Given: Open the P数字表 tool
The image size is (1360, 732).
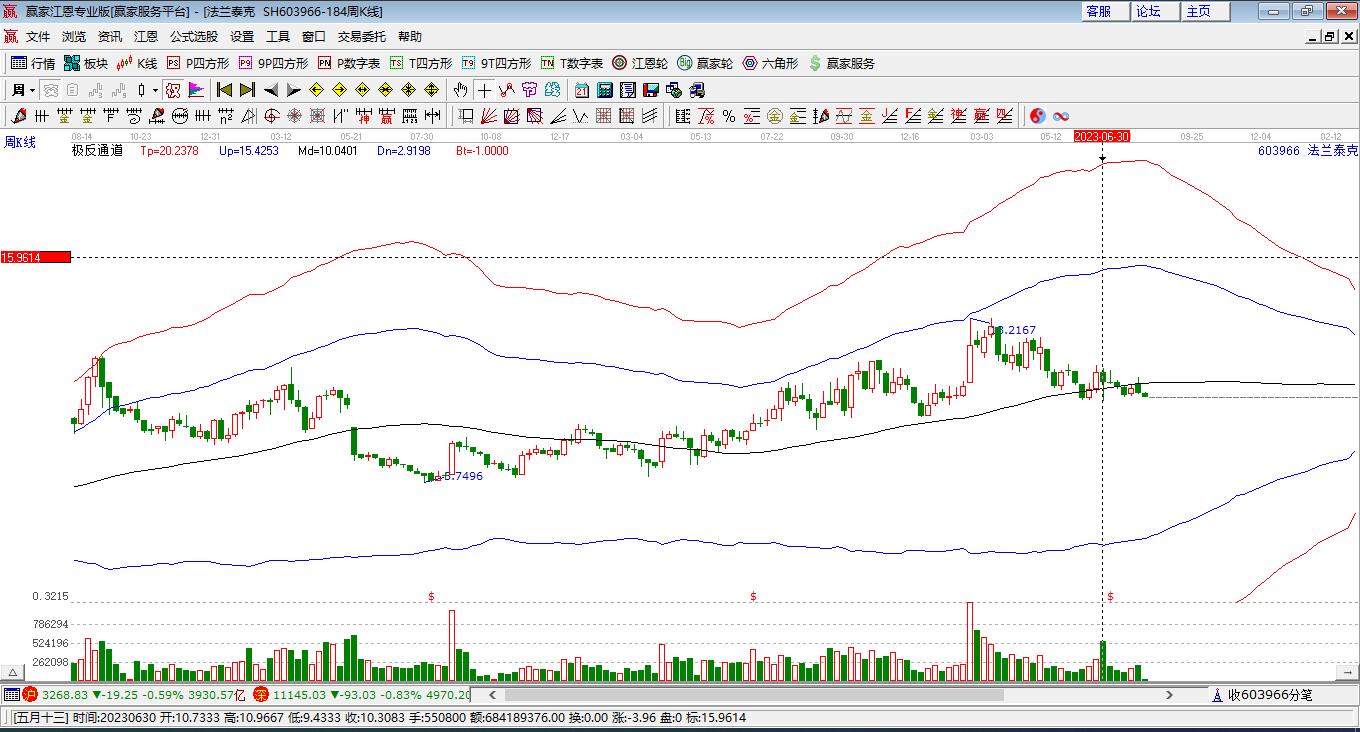Looking at the screenshot, I should 349,63.
